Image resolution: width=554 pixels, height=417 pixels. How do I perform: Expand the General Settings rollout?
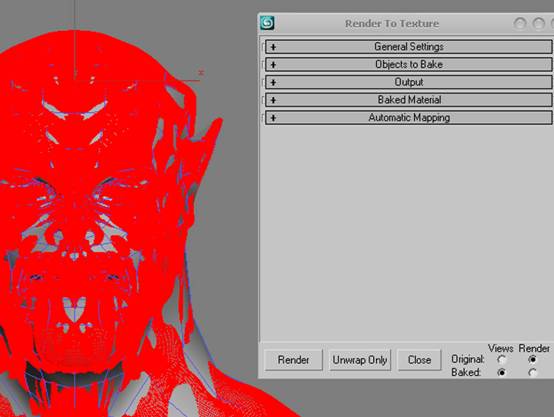pyautogui.click(x=408, y=47)
